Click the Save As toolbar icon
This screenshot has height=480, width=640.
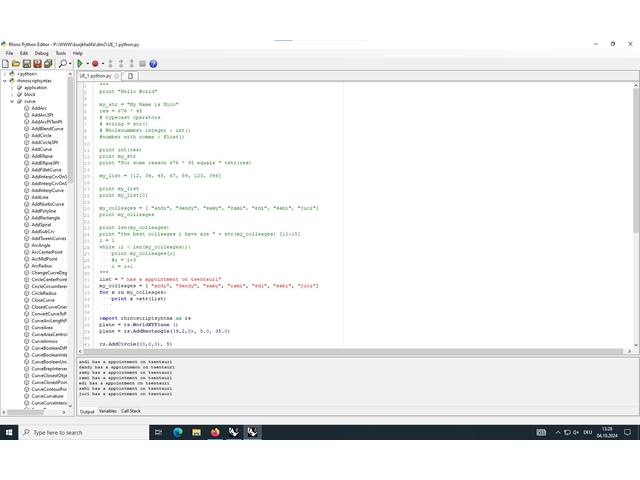coord(37,64)
